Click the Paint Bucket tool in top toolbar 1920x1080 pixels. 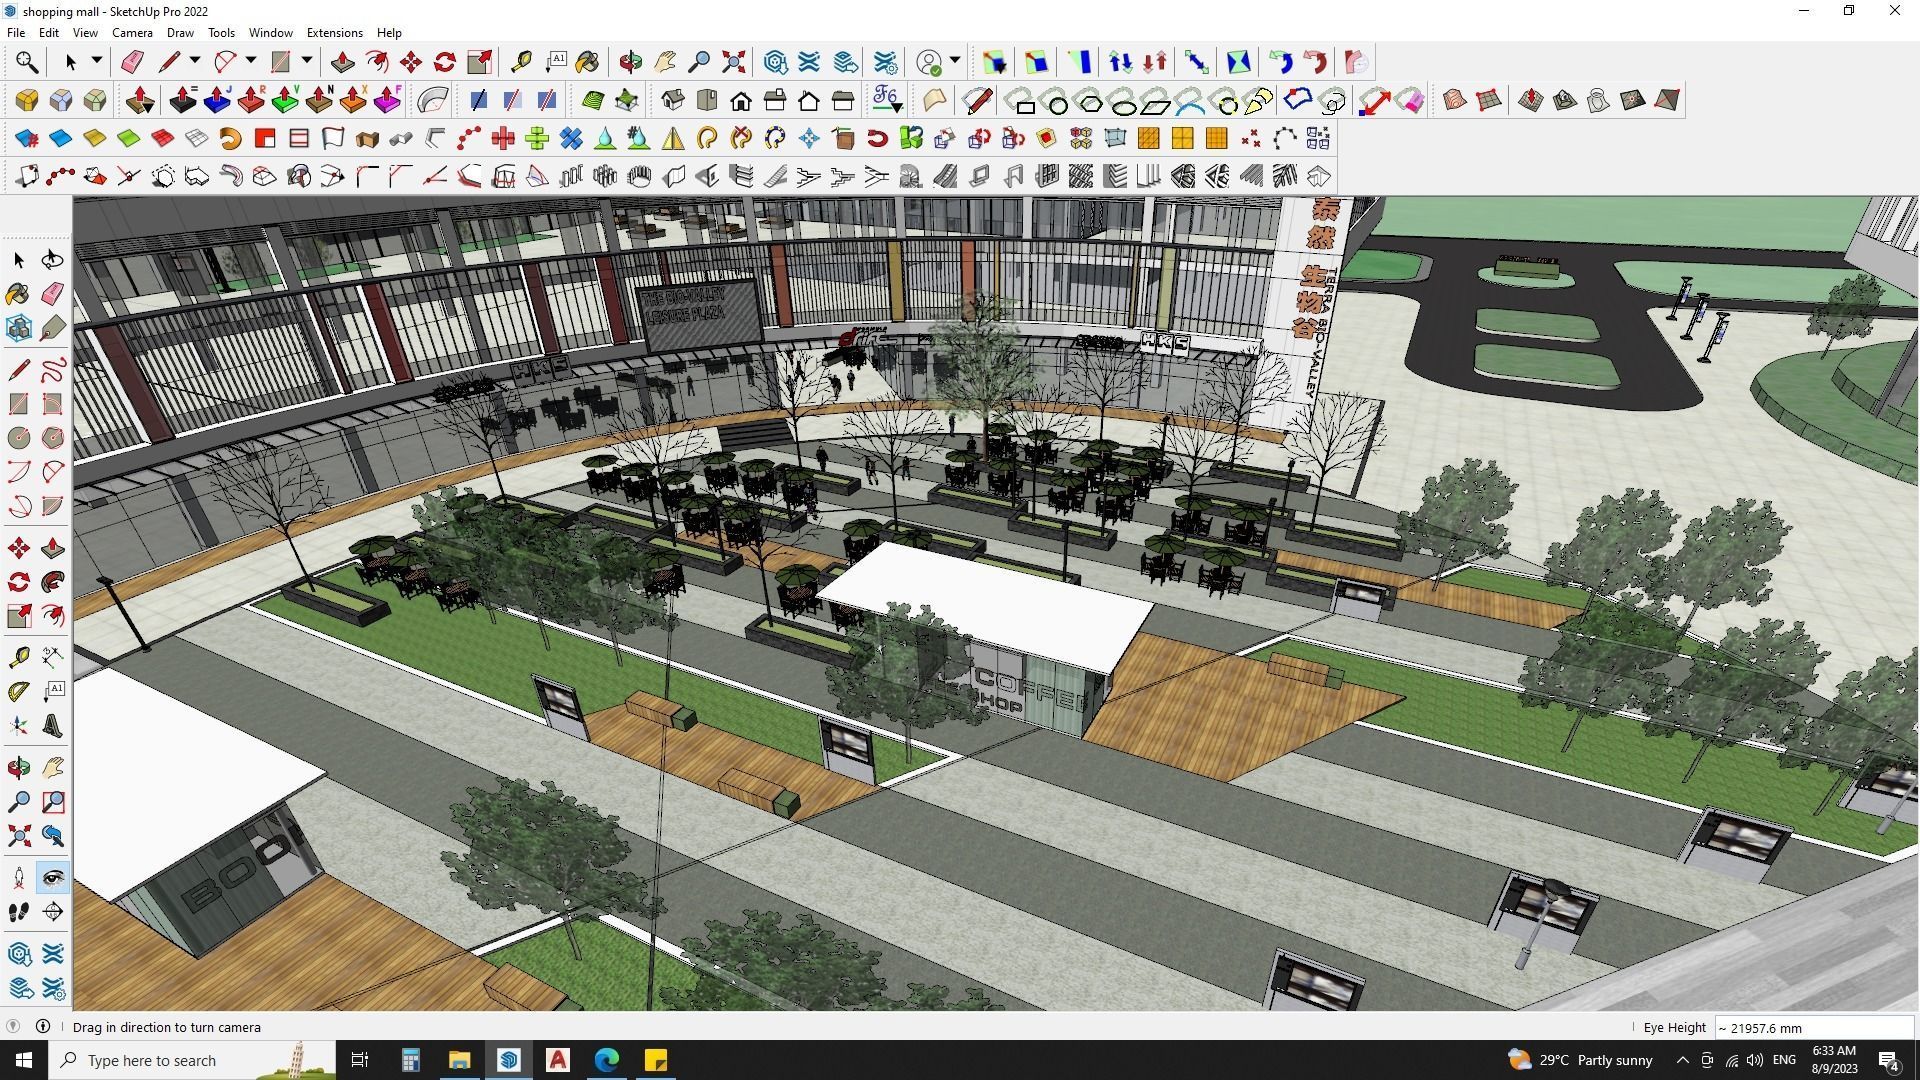(x=587, y=62)
